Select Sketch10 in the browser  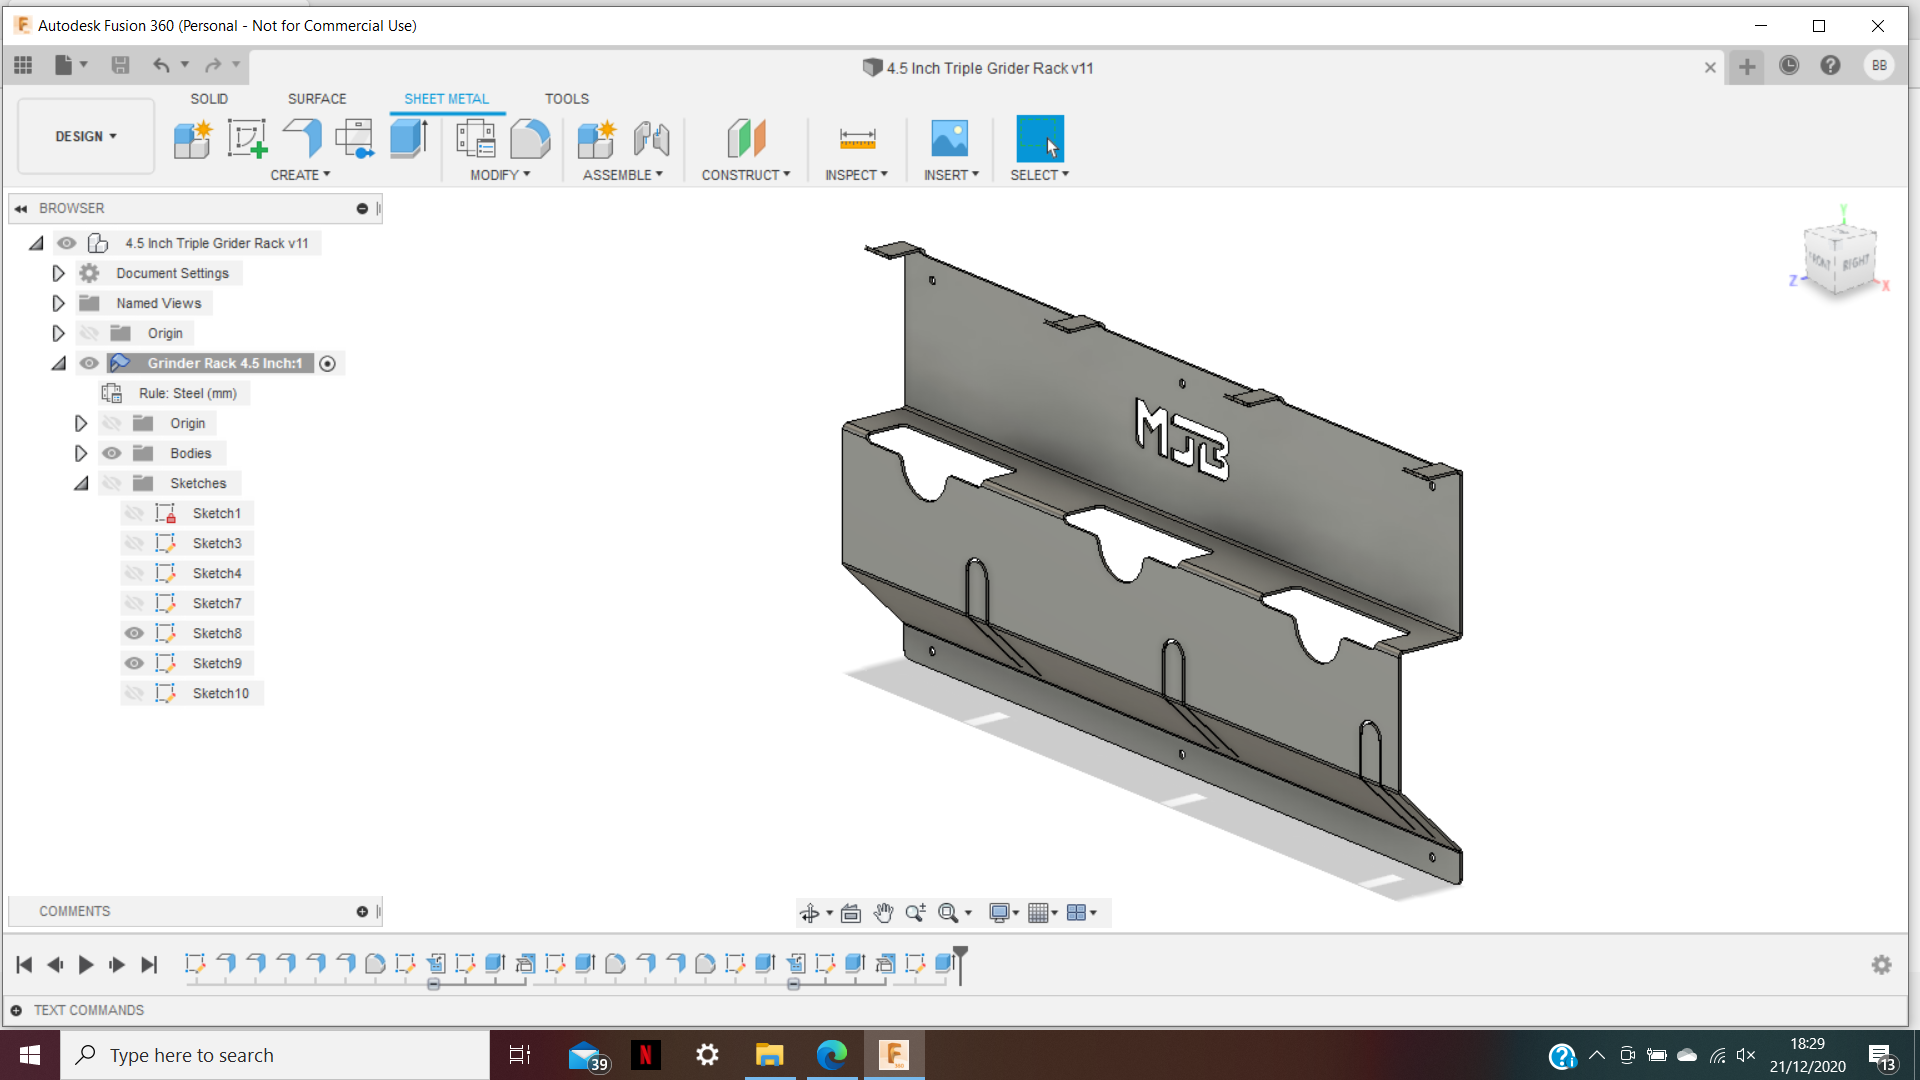[x=220, y=693]
